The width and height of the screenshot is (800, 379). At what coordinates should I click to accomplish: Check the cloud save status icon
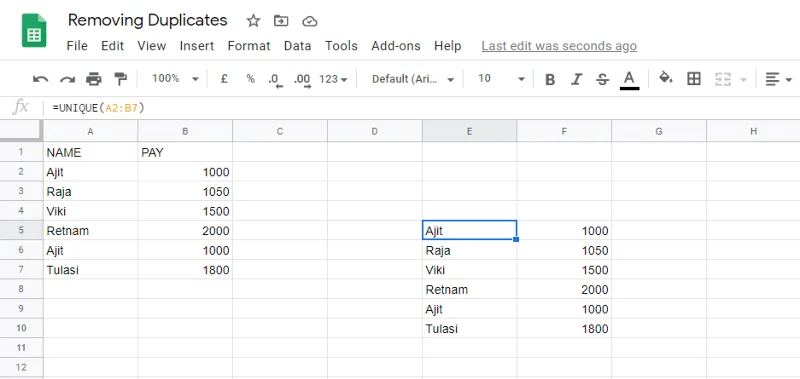pyautogui.click(x=310, y=21)
